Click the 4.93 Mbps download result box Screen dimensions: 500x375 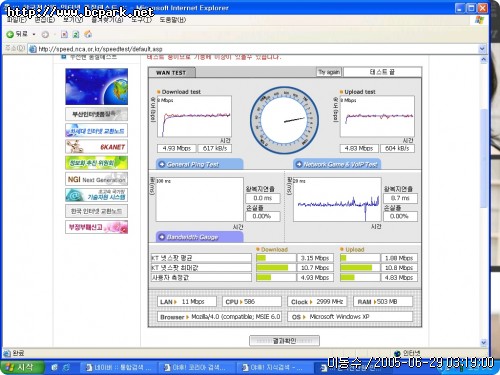[177, 148]
